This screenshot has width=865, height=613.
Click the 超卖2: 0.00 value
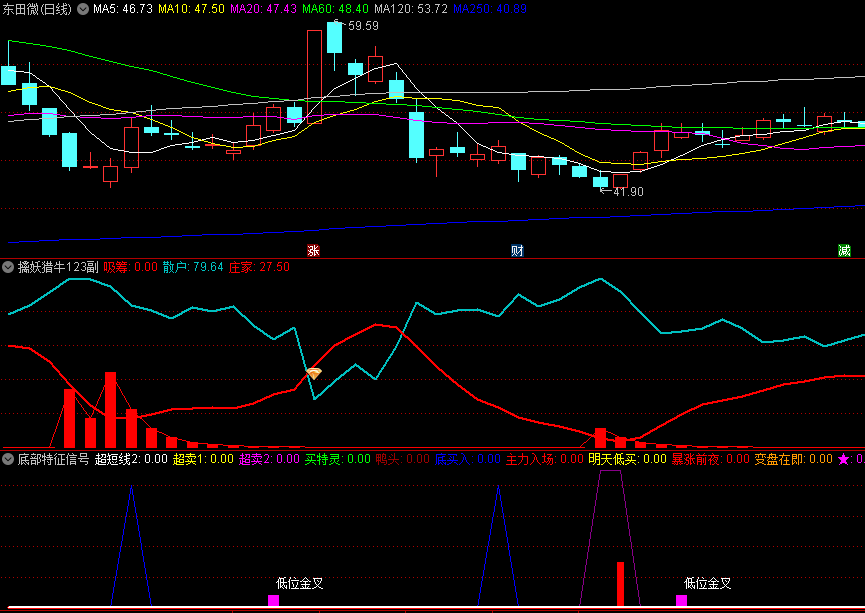(x=269, y=459)
